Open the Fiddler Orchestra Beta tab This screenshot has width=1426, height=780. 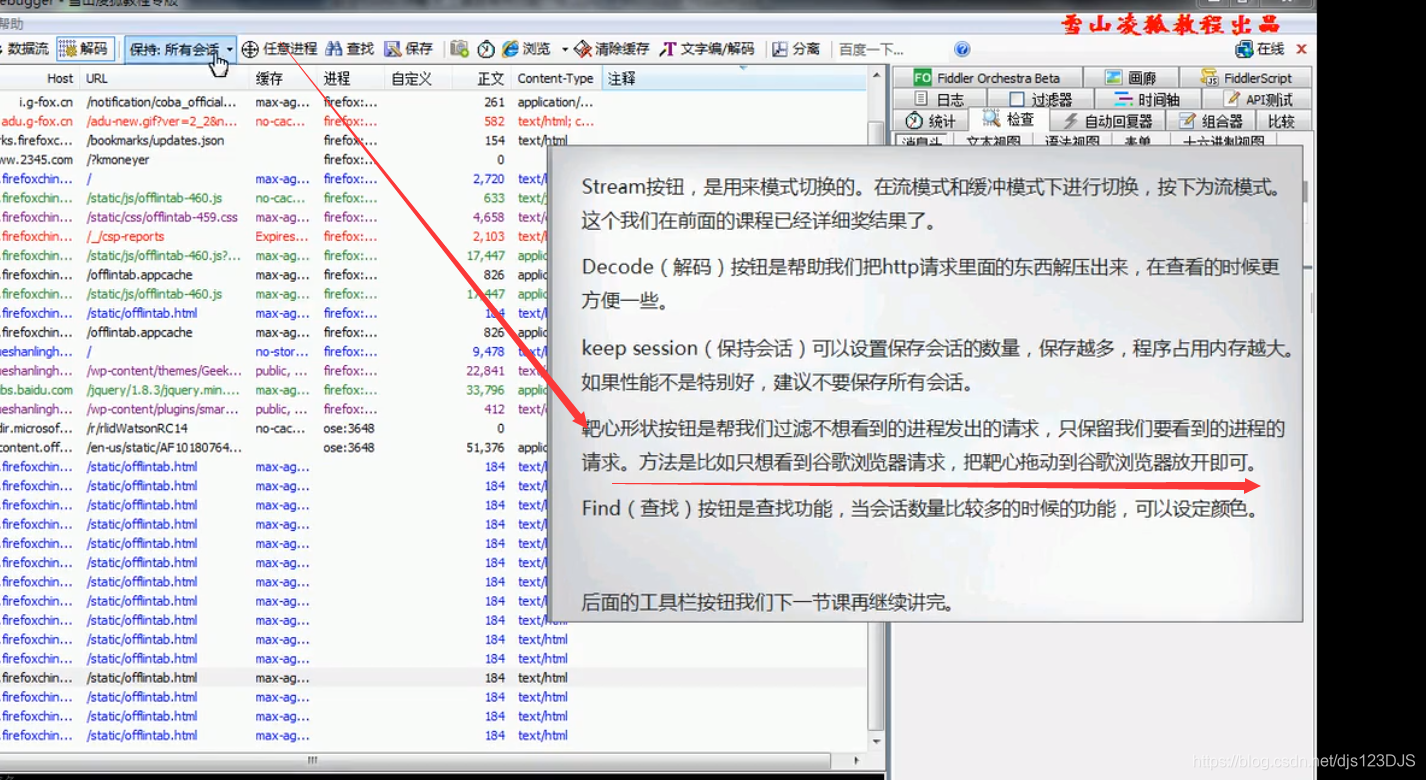987,77
